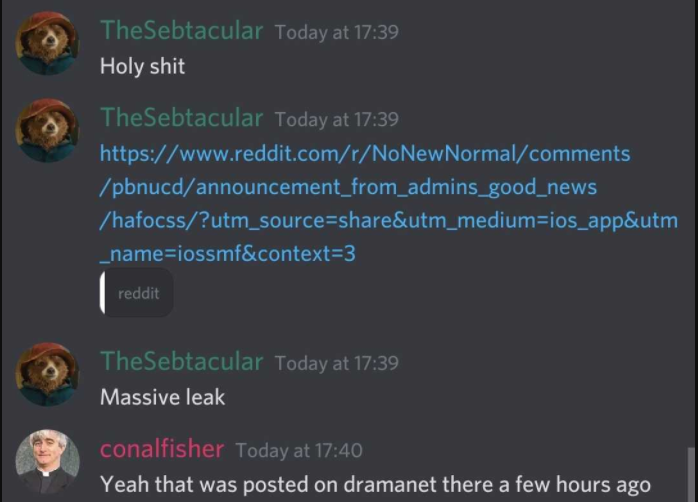Click the 'announcement_from_admins_good_news' URL line

click(348, 187)
